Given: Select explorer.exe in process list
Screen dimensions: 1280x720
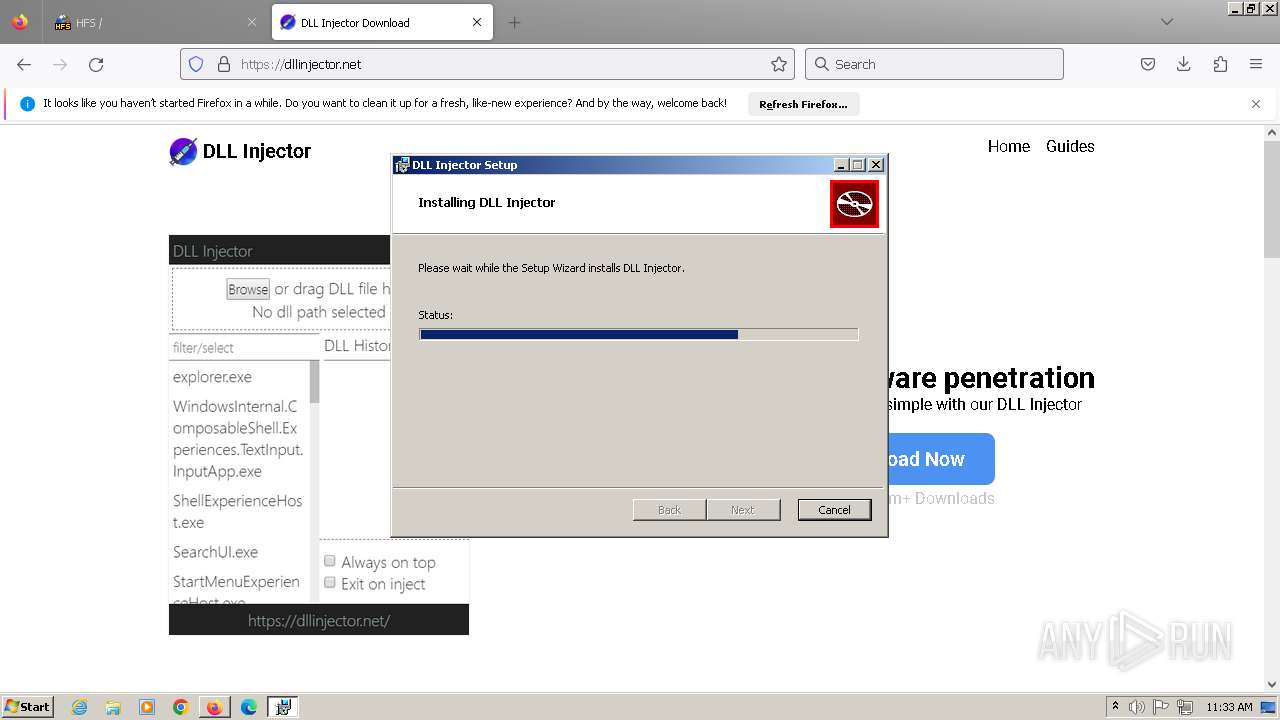Looking at the screenshot, I should coord(212,377).
